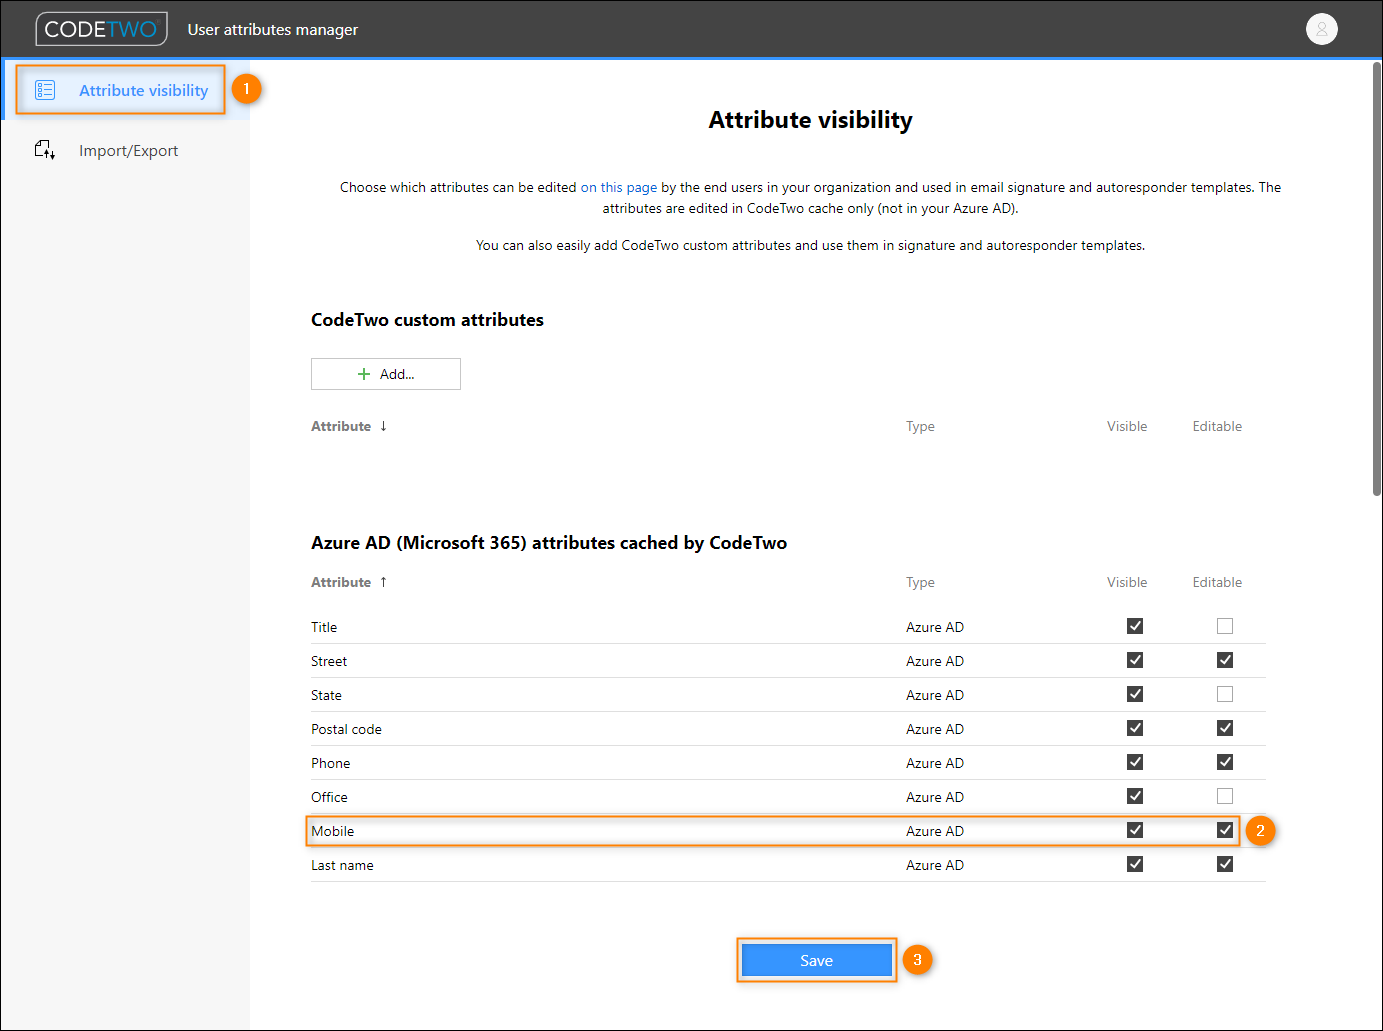The image size is (1383, 1031).
Task: Toggle sort arrow next to custom attributes Attribute header
Action: (383, 426)
